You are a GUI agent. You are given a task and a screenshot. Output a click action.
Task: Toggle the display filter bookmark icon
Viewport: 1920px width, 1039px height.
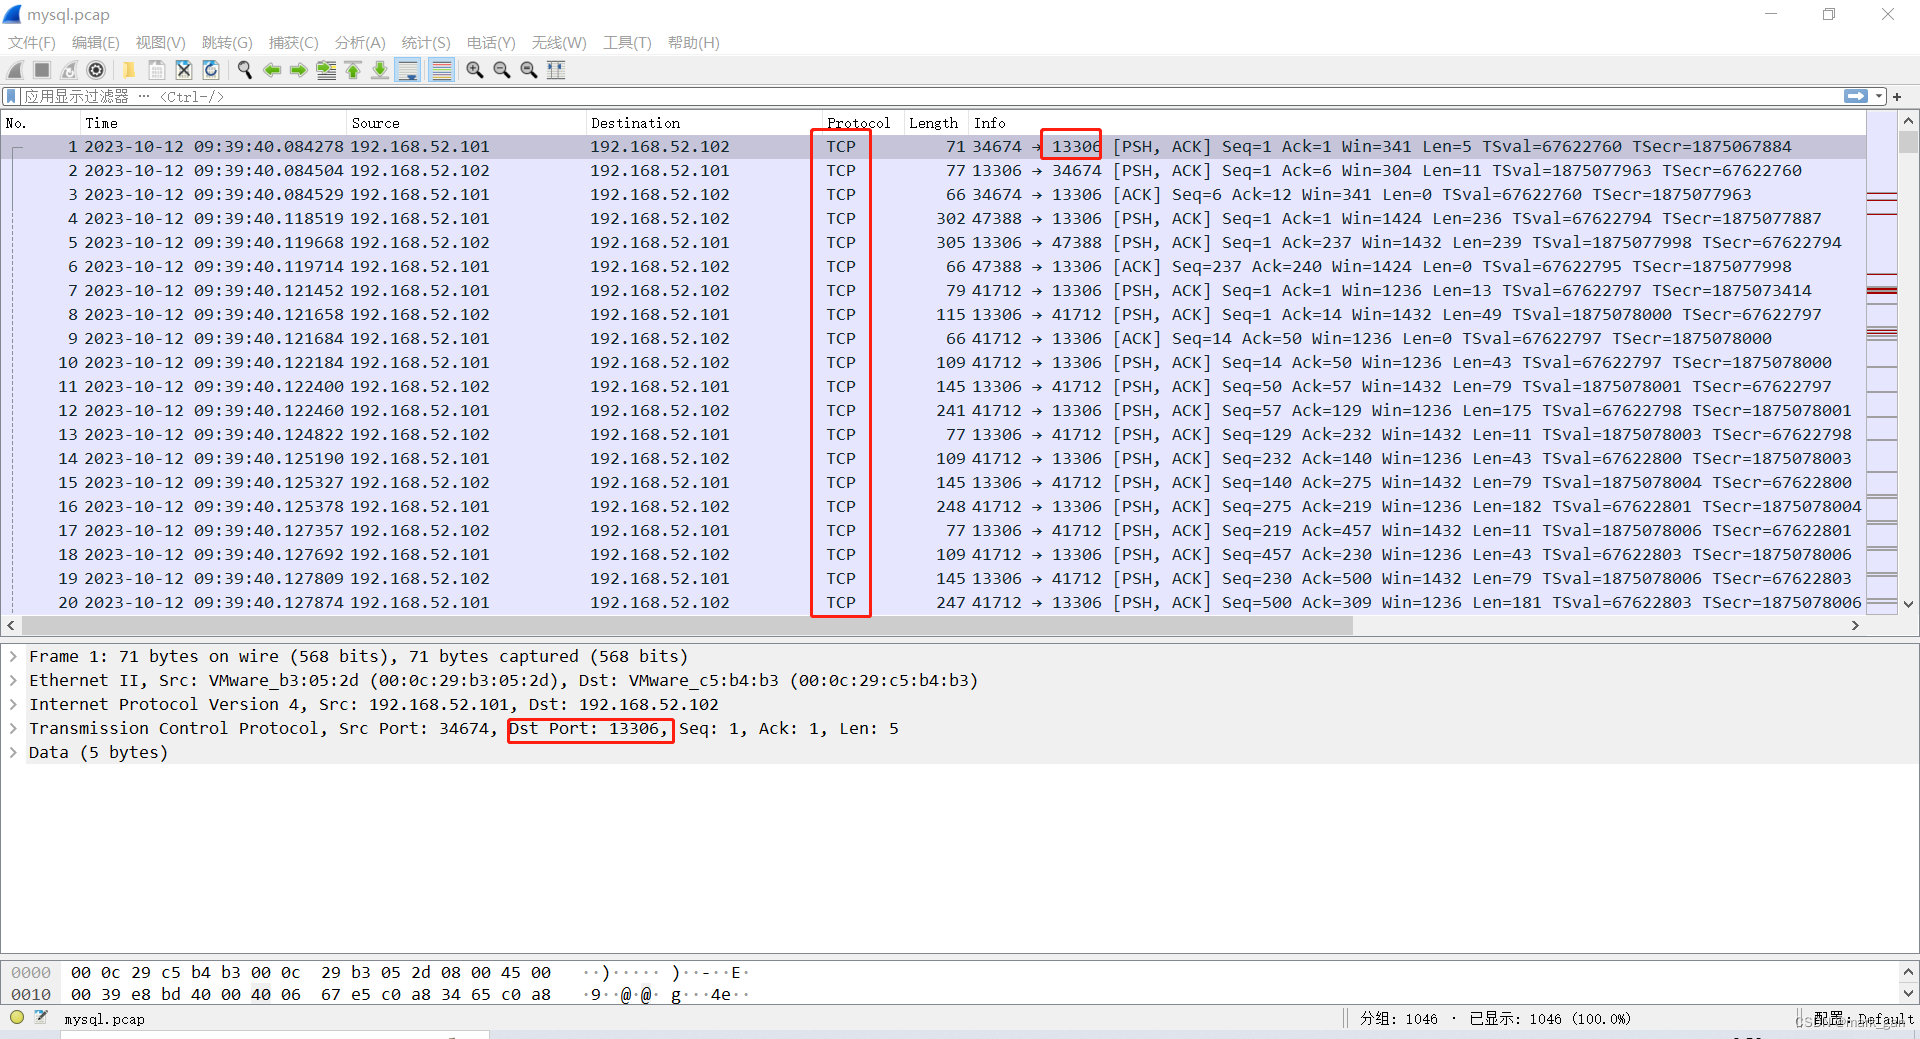pyautogui.click(x=10, y=96)
